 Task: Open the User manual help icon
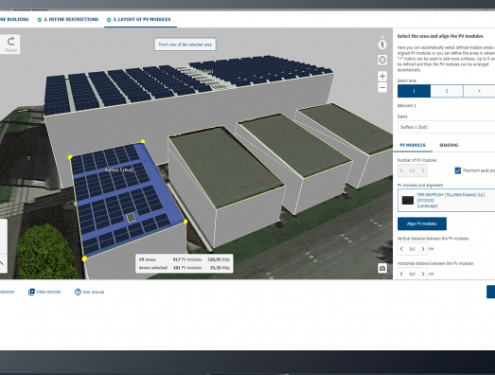(x=78, y=292)
